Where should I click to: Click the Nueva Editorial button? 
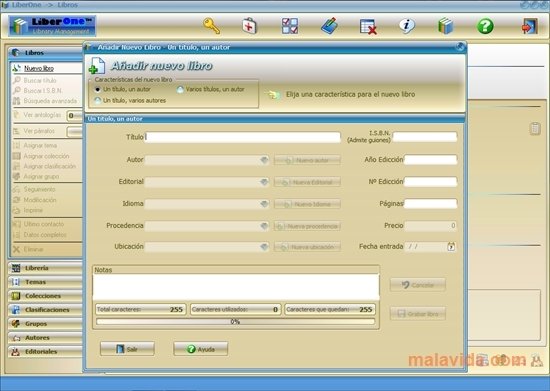307,182
